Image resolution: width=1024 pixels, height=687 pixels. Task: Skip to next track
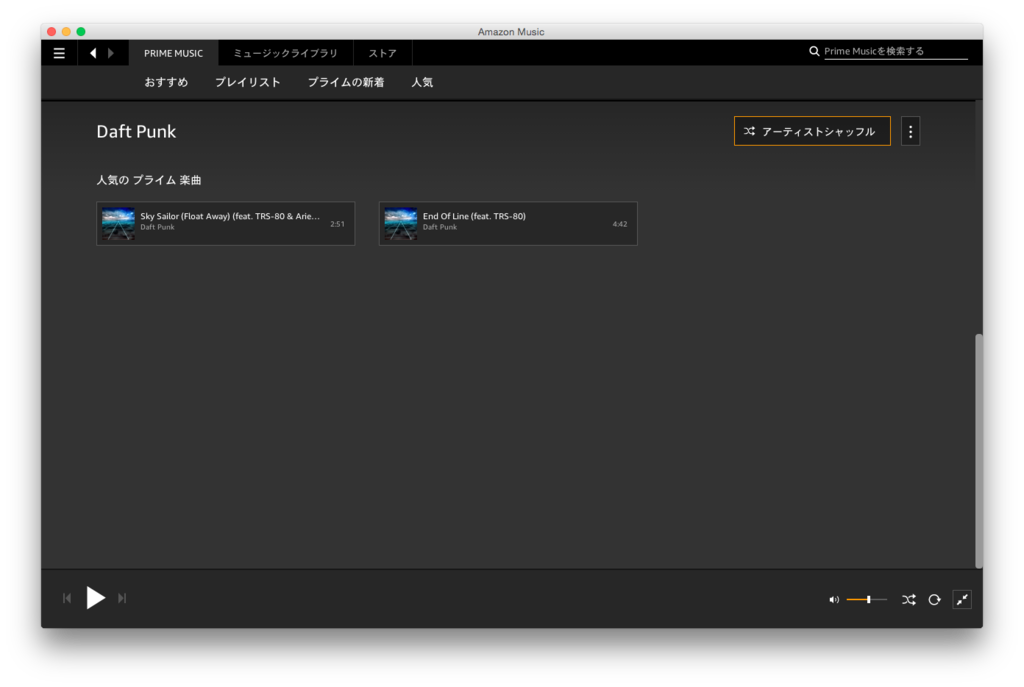pos(122,598)
